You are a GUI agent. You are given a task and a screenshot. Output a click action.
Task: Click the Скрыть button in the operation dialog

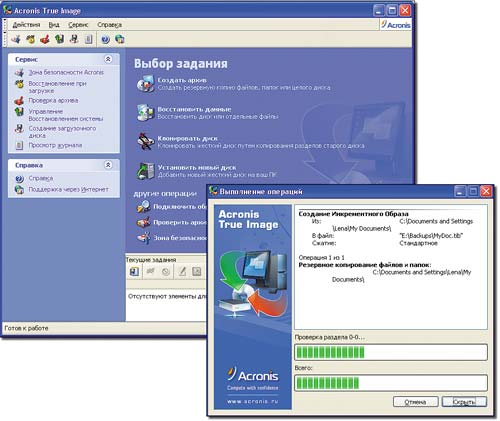point(464,402)
